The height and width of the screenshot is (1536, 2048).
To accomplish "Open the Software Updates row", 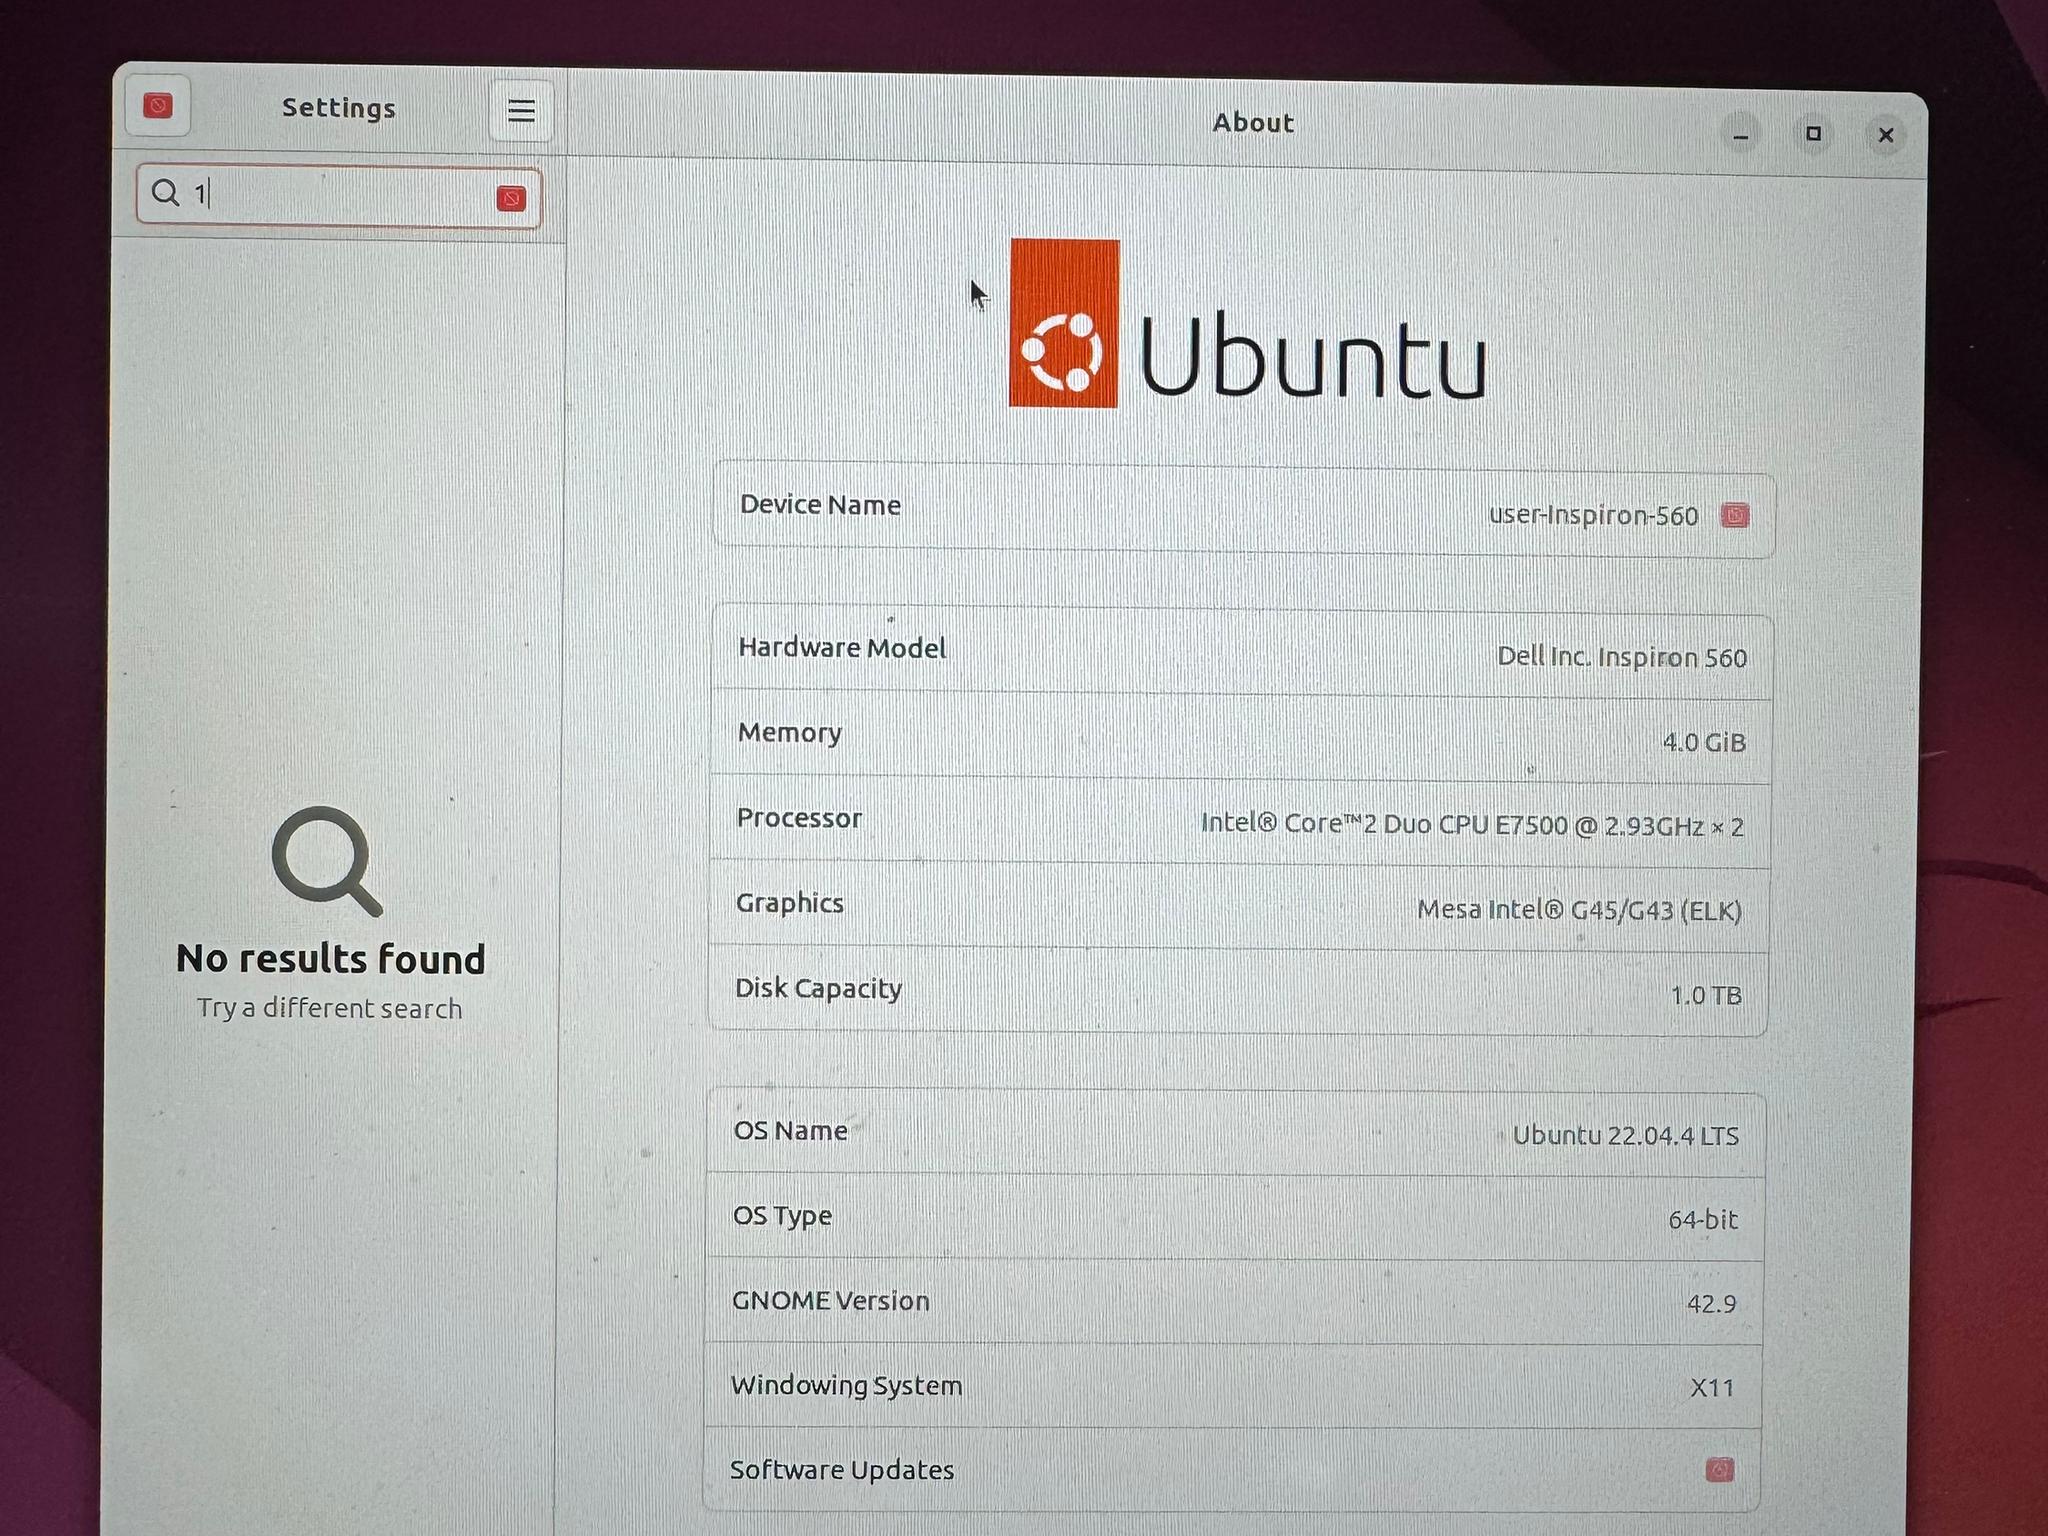I will [1232, 1469].
